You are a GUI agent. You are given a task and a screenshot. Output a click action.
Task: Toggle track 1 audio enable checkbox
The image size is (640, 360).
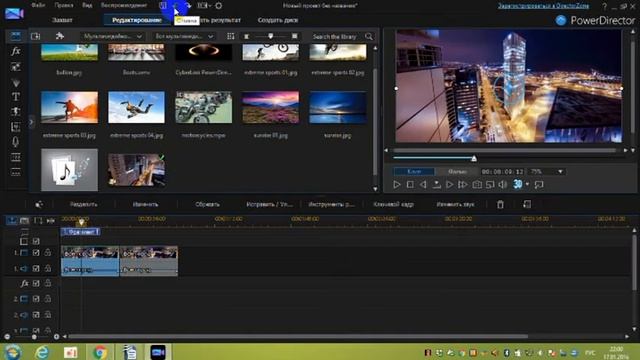[x=36, y=269]
